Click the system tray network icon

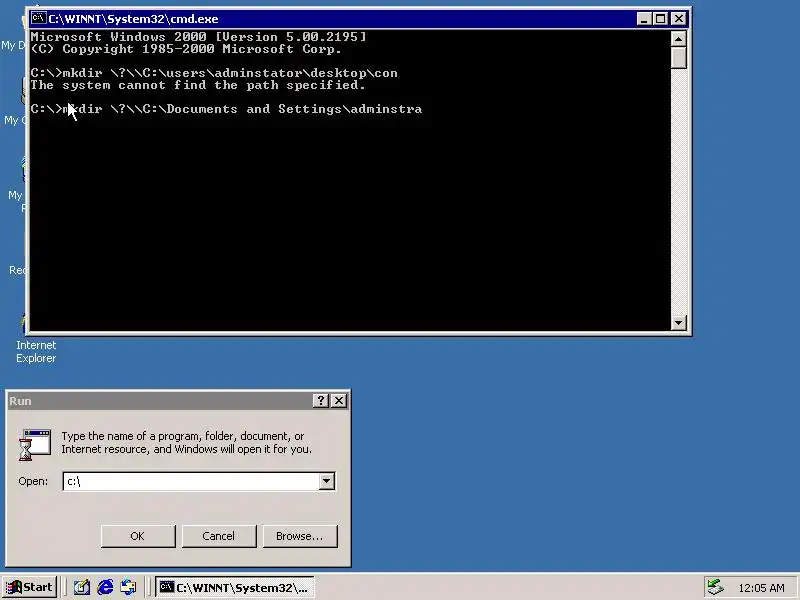[x=715, y=588]
